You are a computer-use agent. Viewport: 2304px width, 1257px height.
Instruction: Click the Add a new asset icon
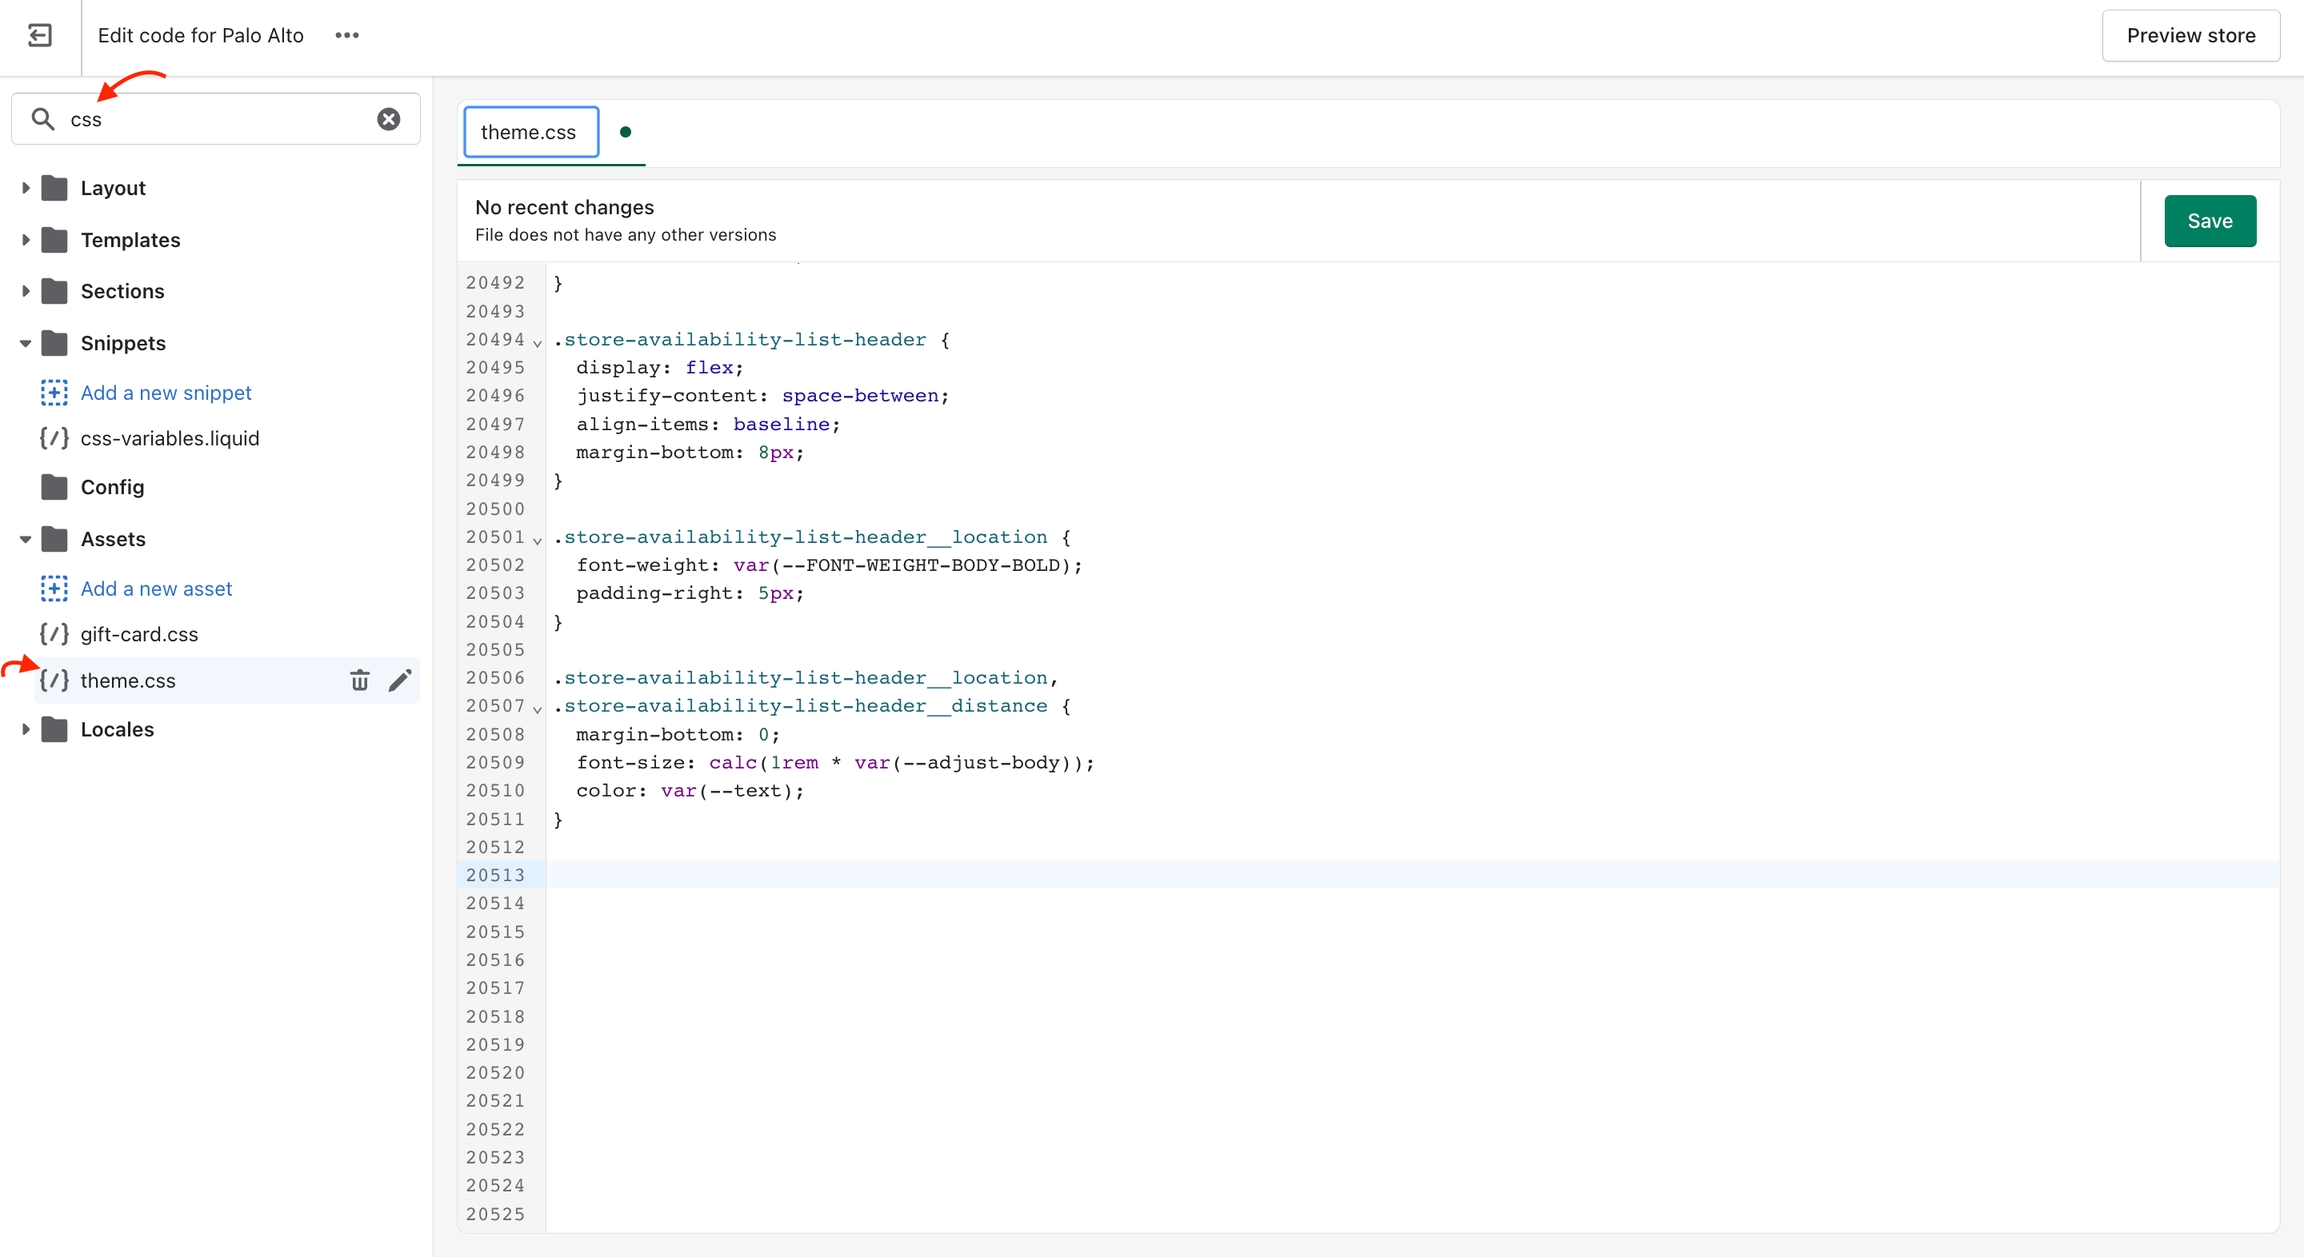pyautogui.click(x=54, y=589)
